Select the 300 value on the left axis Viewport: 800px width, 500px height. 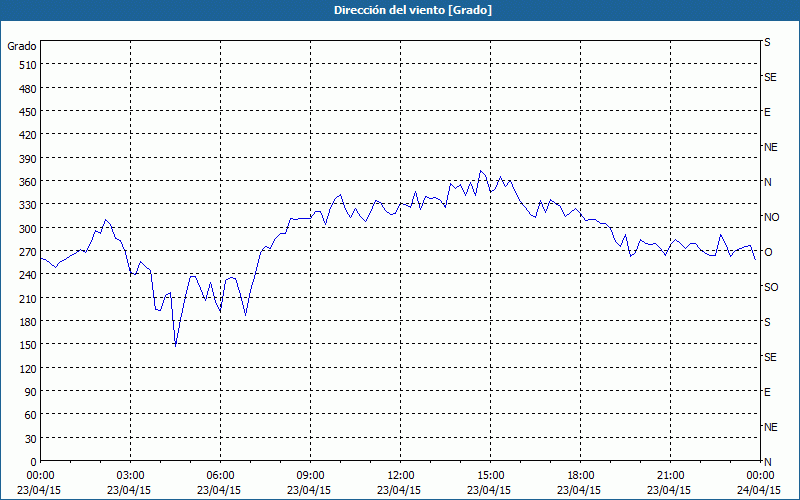[x=28, y=229]
